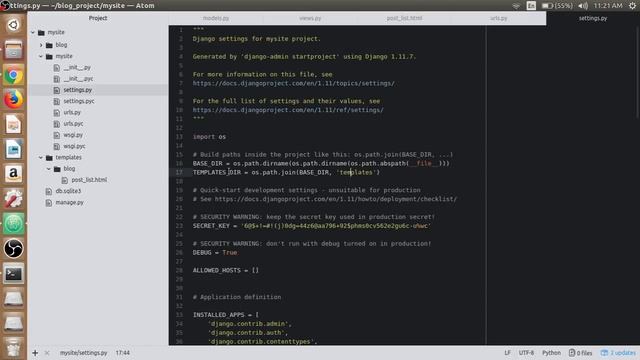Screen dimensions: 640x360
Task: Switch to the urls.py tab
Action: point(499,18)
